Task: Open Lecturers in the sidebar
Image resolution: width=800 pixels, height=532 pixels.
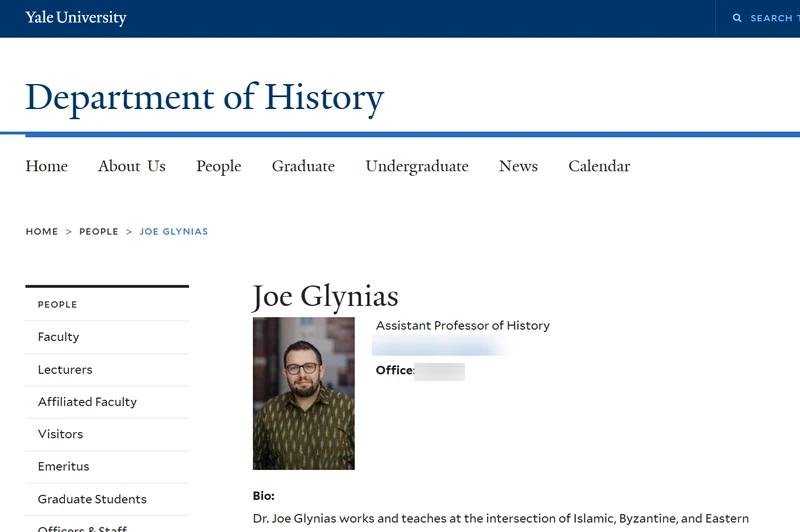Action: [107, 370]
